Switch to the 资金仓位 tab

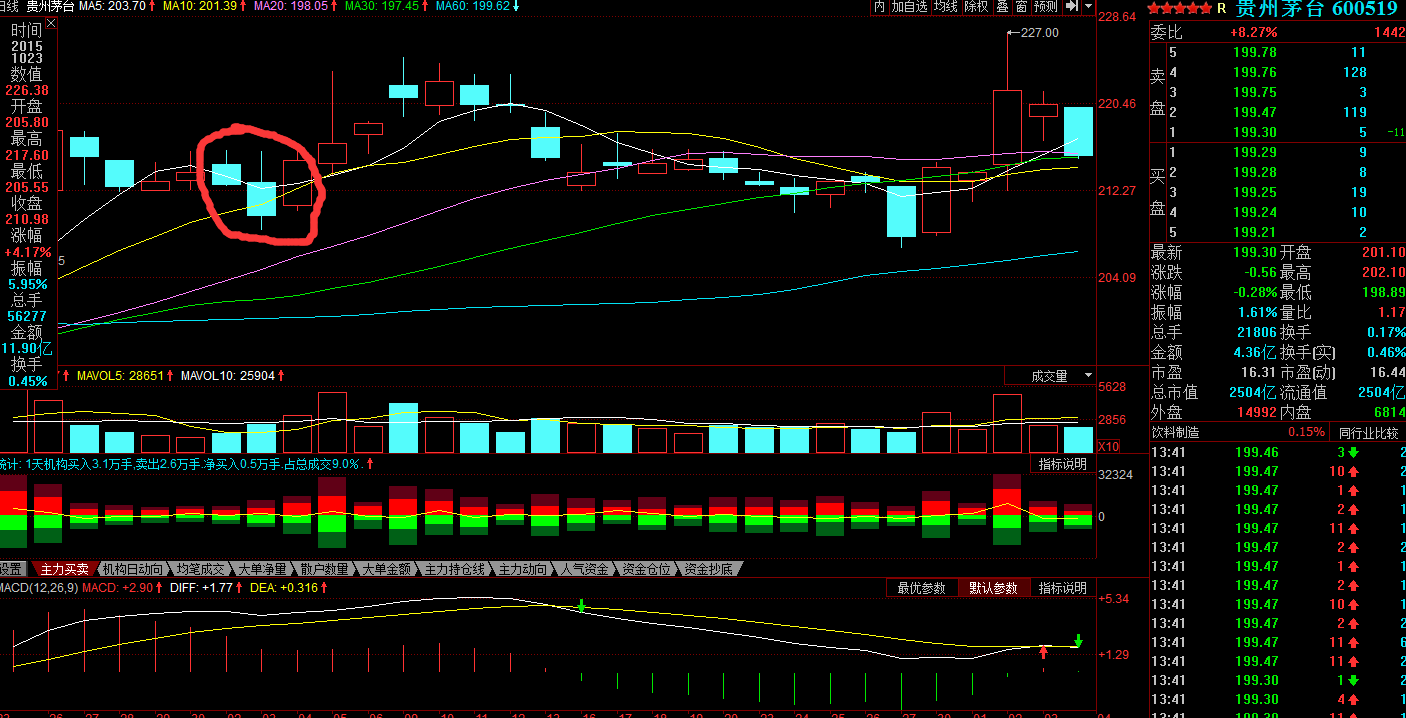646,569
